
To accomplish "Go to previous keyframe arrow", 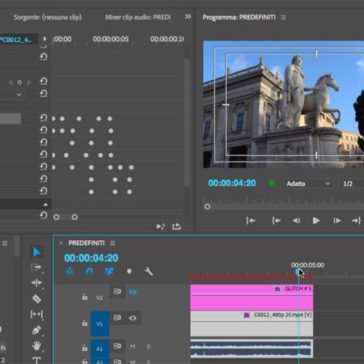I will click(x=11, y=82).
